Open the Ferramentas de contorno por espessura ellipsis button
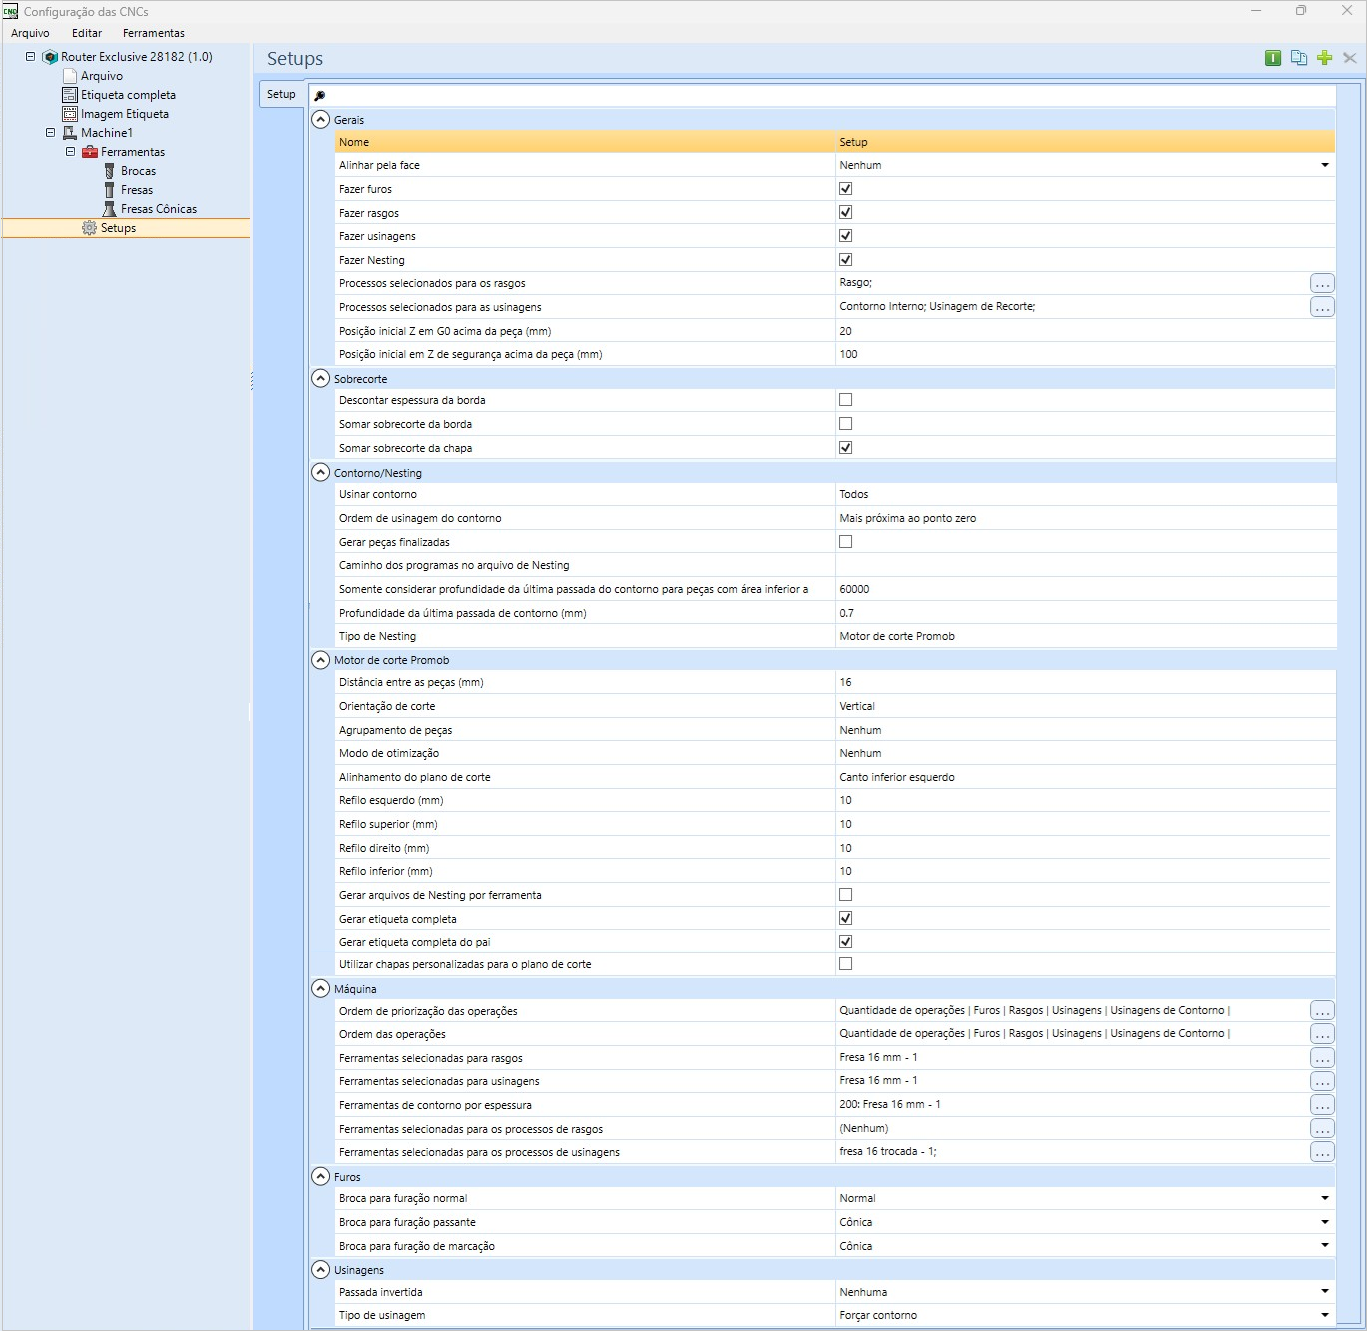Viewport: 1367px width, 1331px height. [x=1322, y=1105]
